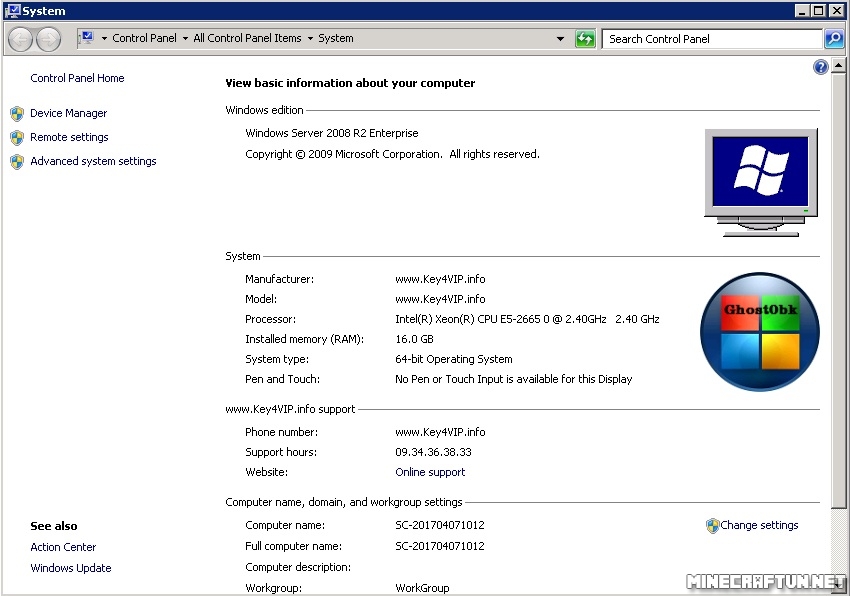Image resolution: width=850 pixels, height=596 pixels.
Task: Click the 64-bit Operating System value
Action: pyautogui.click(x=454, y=360)
